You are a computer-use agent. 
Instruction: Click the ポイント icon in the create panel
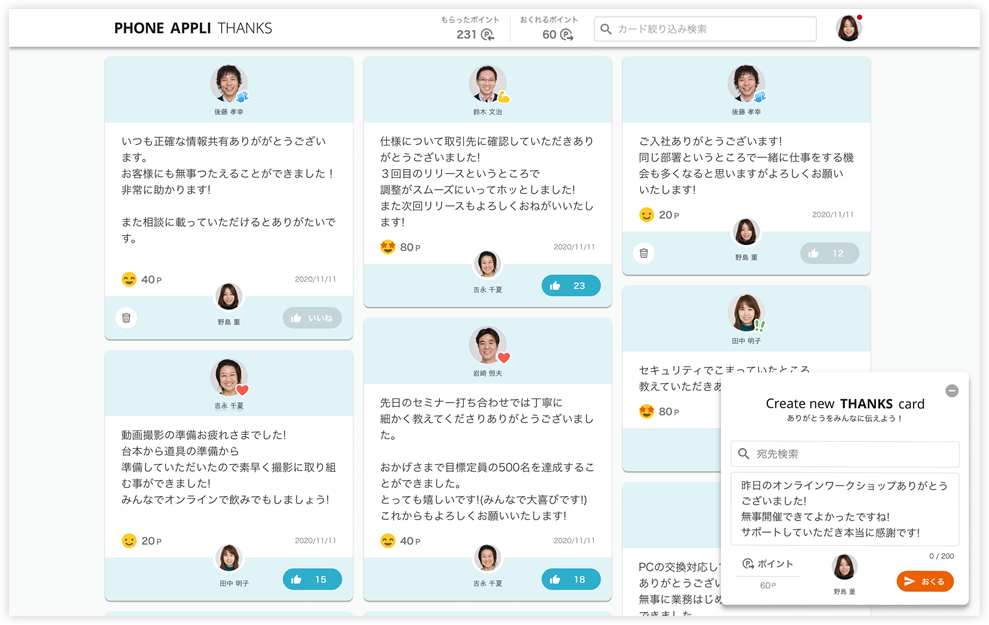(748, 564)
